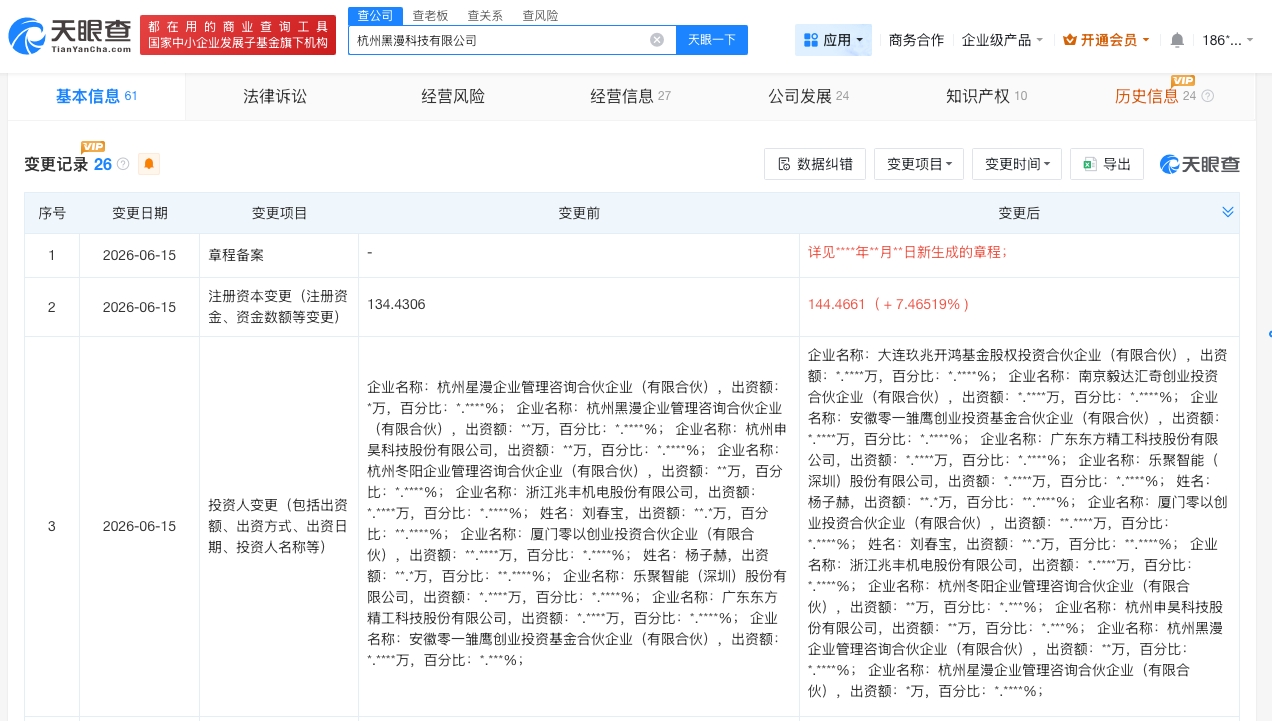Select the 法律诉讼 tab

coord(275,96)
